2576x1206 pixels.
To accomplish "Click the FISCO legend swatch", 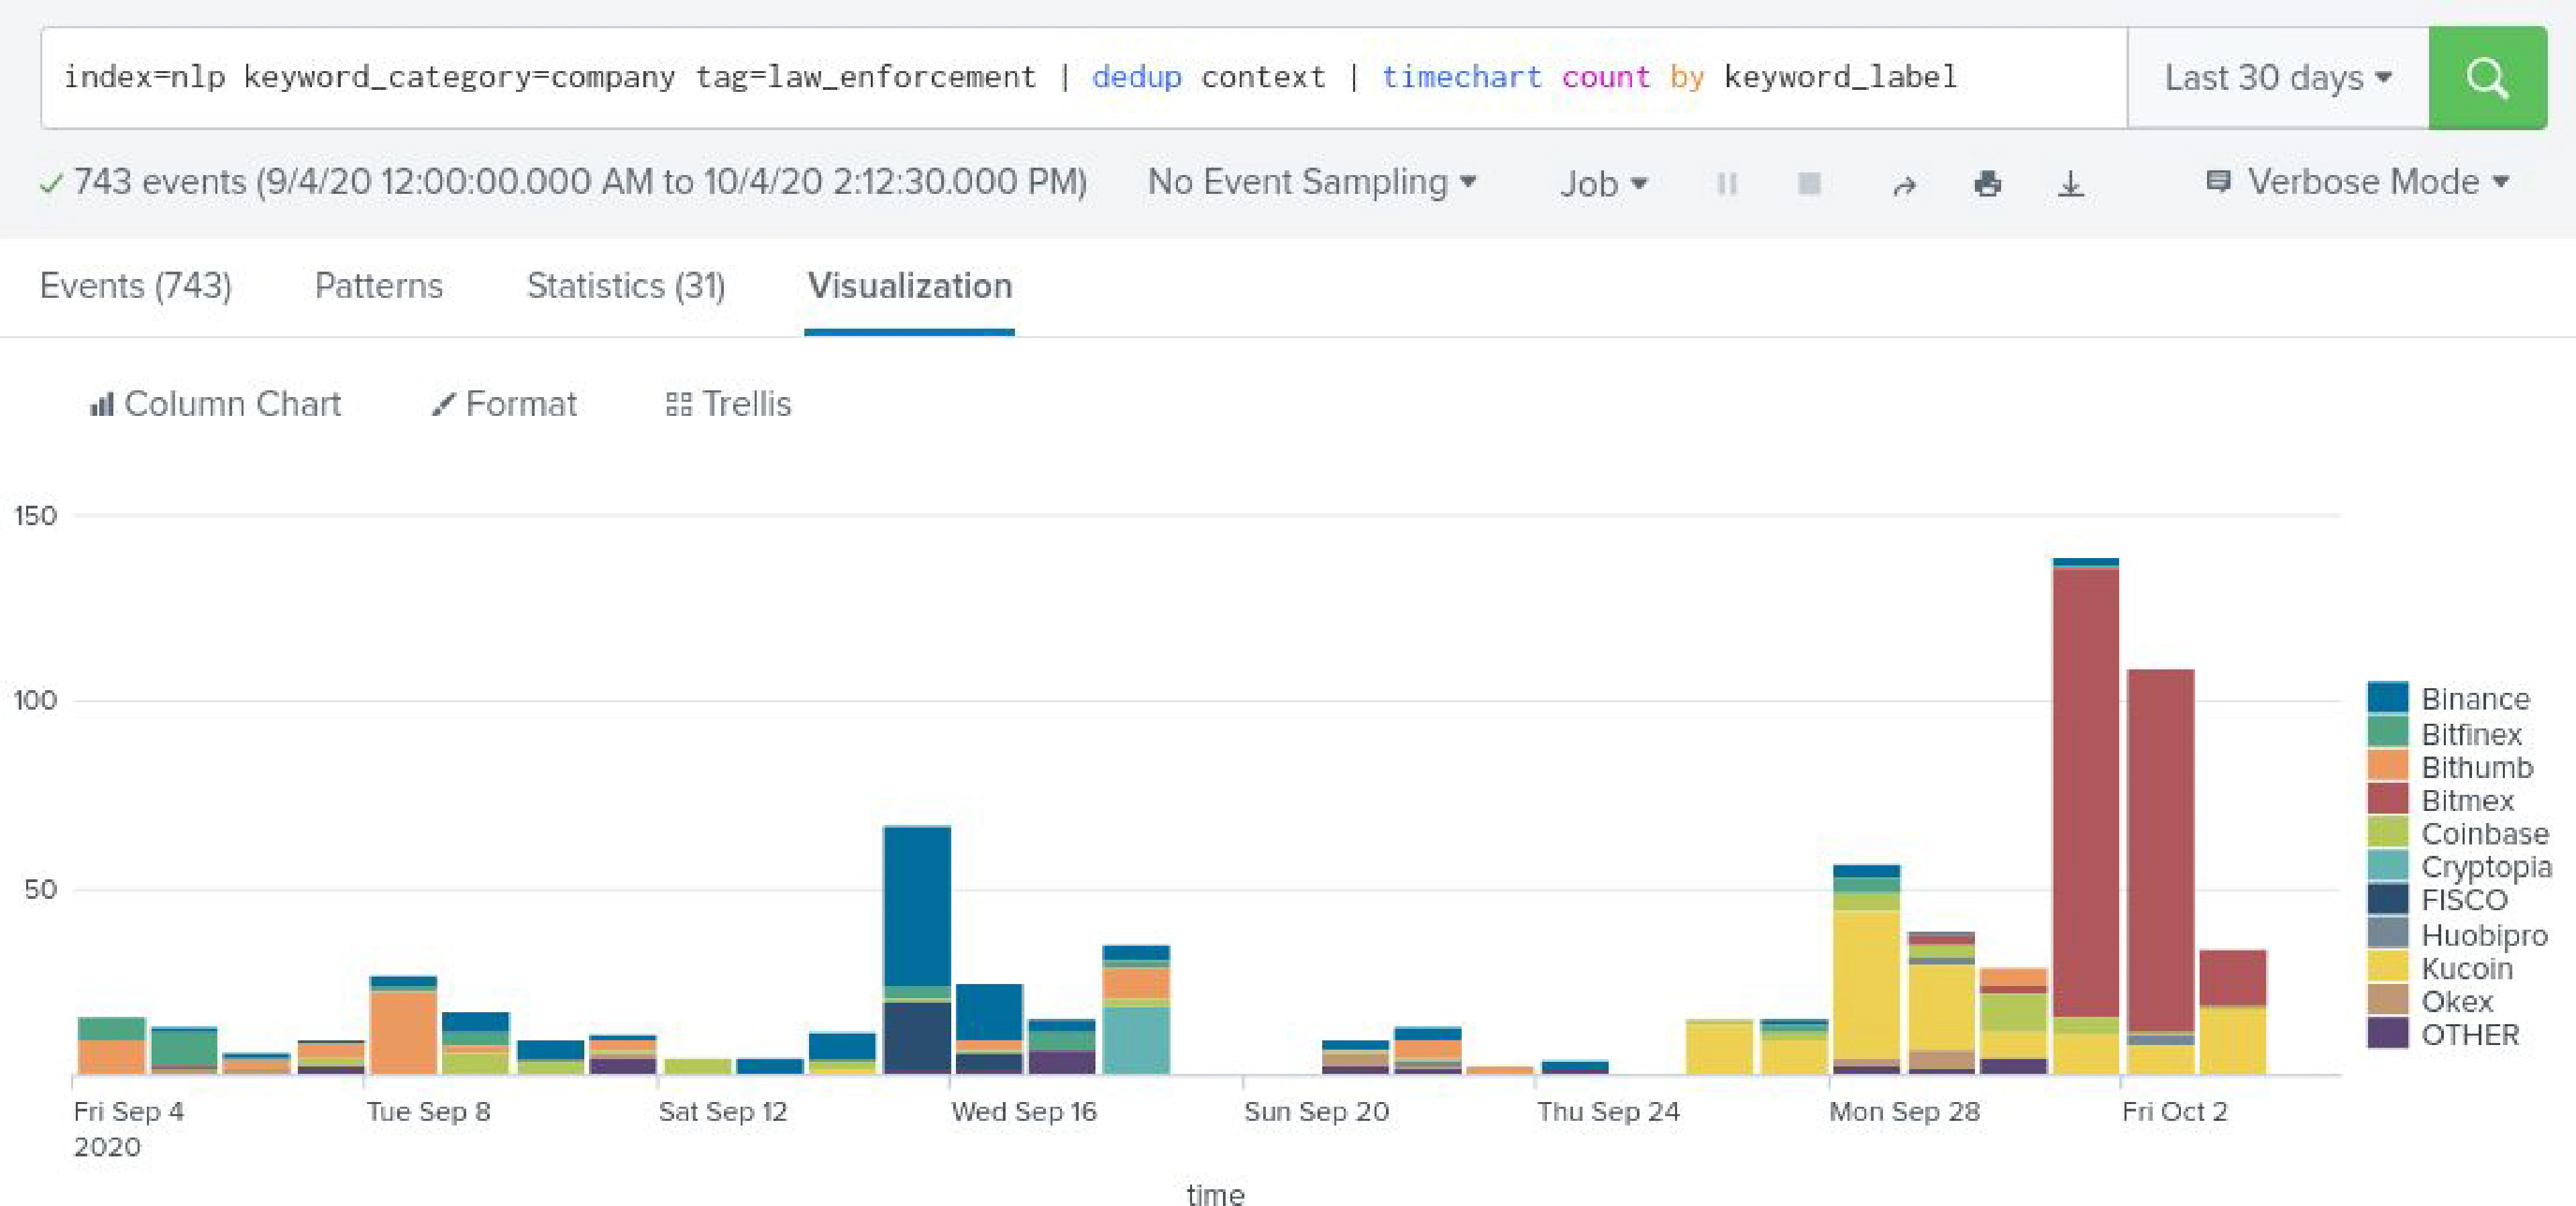I will tap(2387, 898).
